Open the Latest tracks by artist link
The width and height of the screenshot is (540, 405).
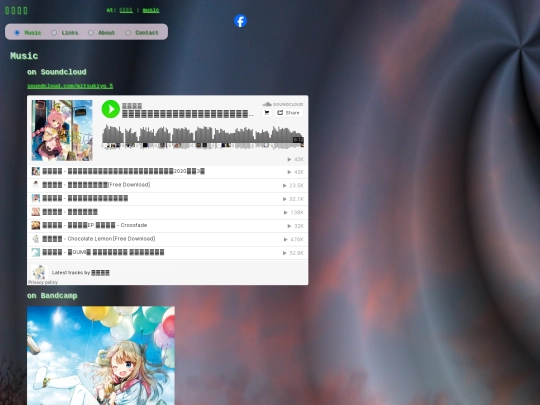[x=81, y=273]
